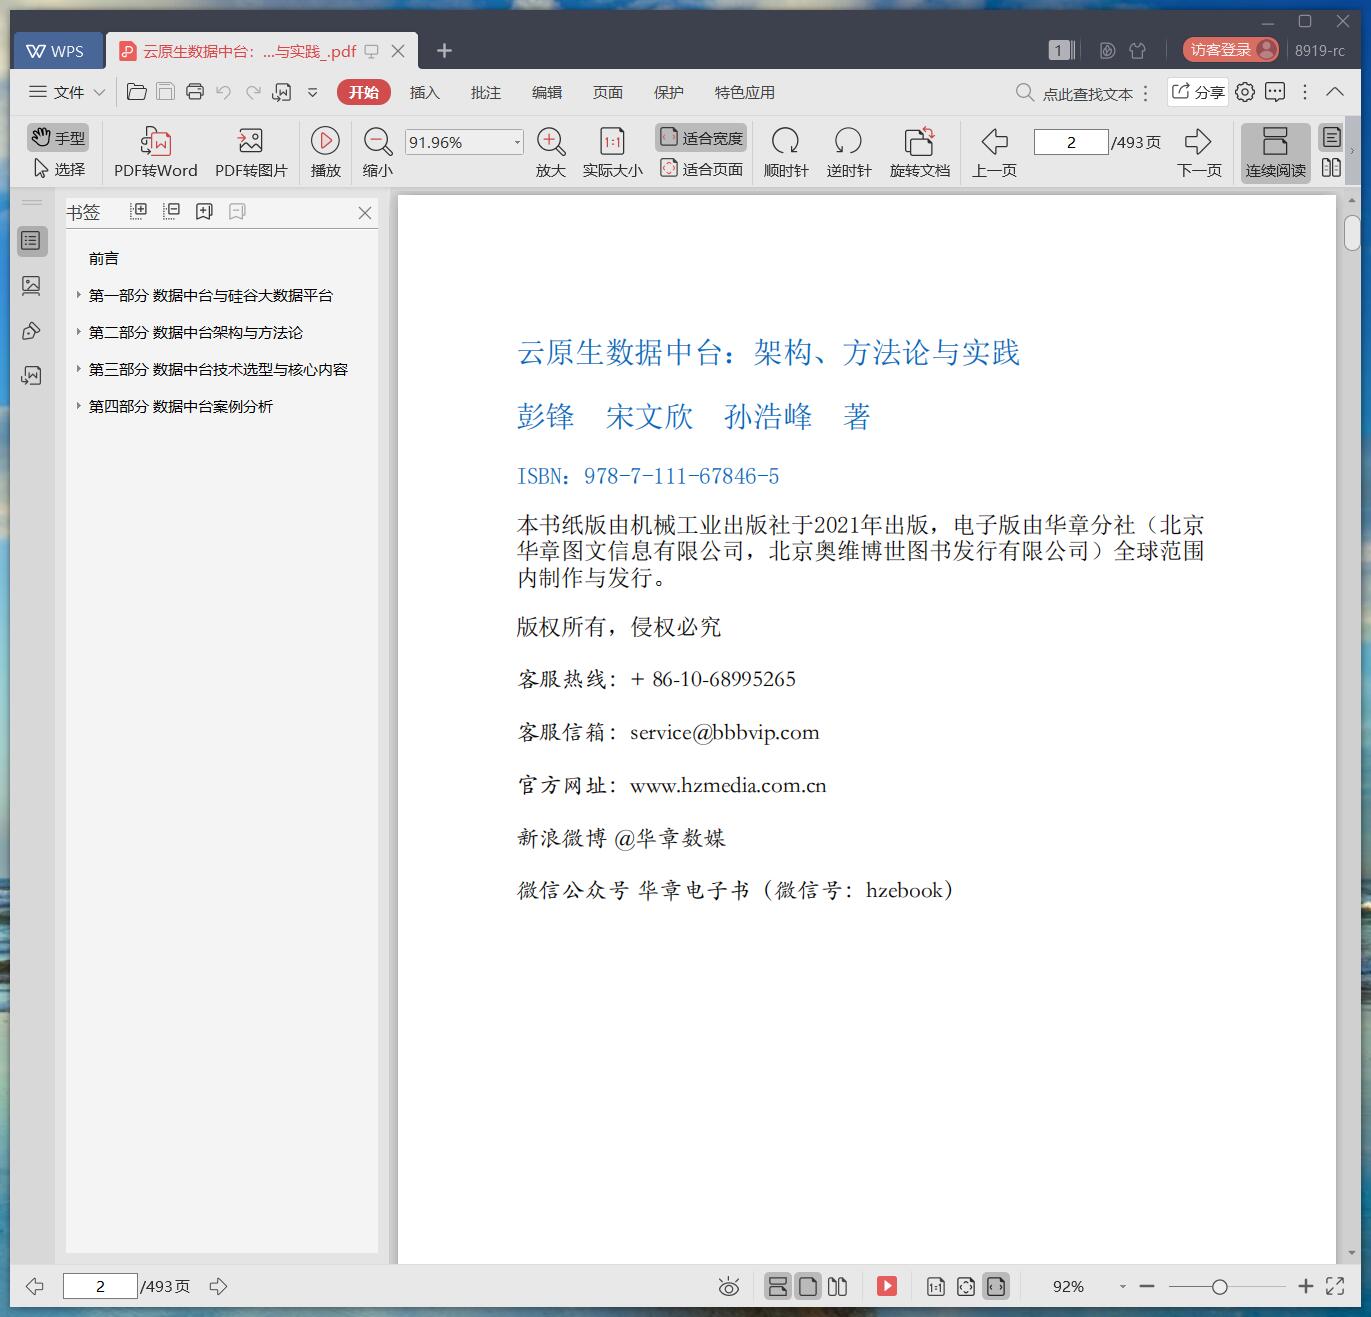Toggle fit width icon in status bar

point(996,1287)
